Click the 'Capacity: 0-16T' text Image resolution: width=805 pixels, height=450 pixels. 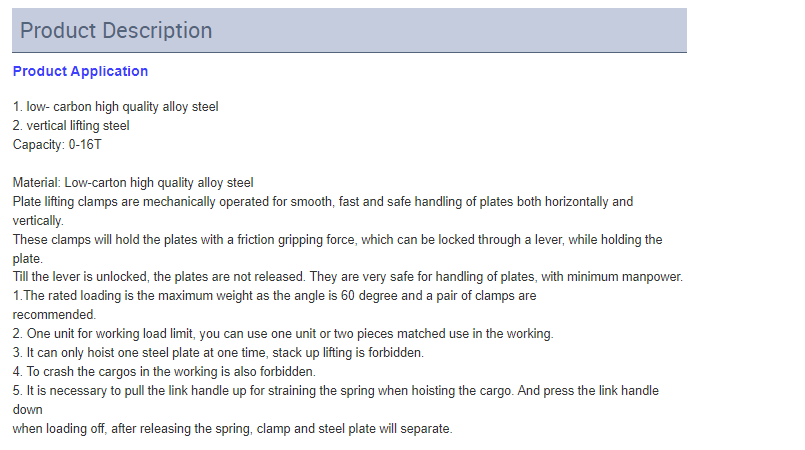[57, 145]
